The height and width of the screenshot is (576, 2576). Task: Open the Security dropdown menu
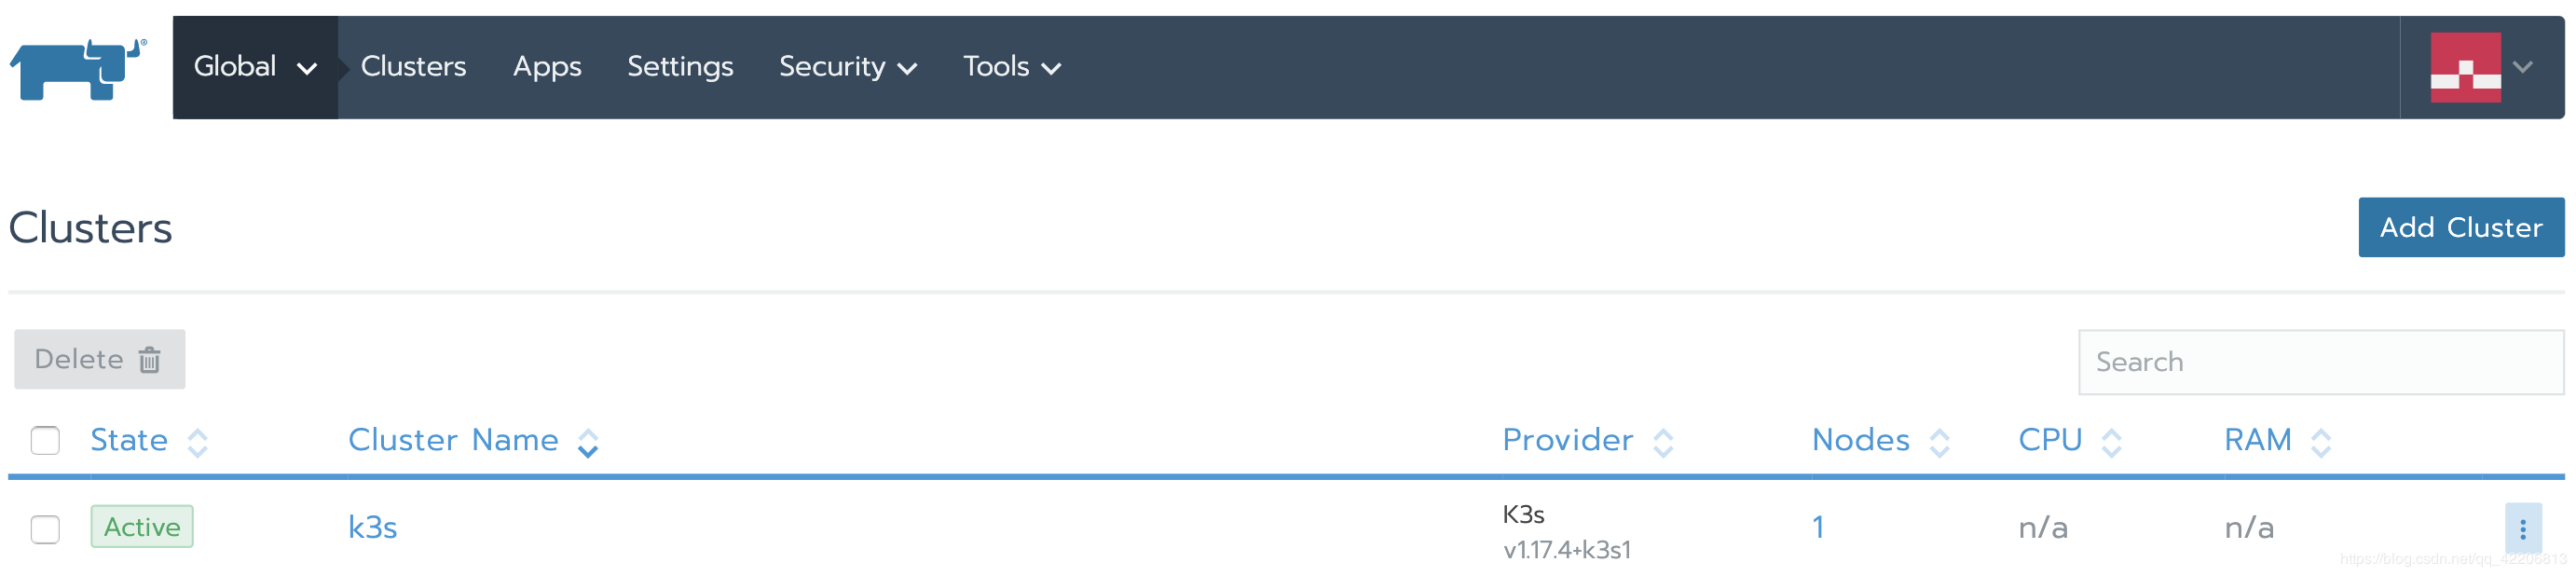point(848,67)
